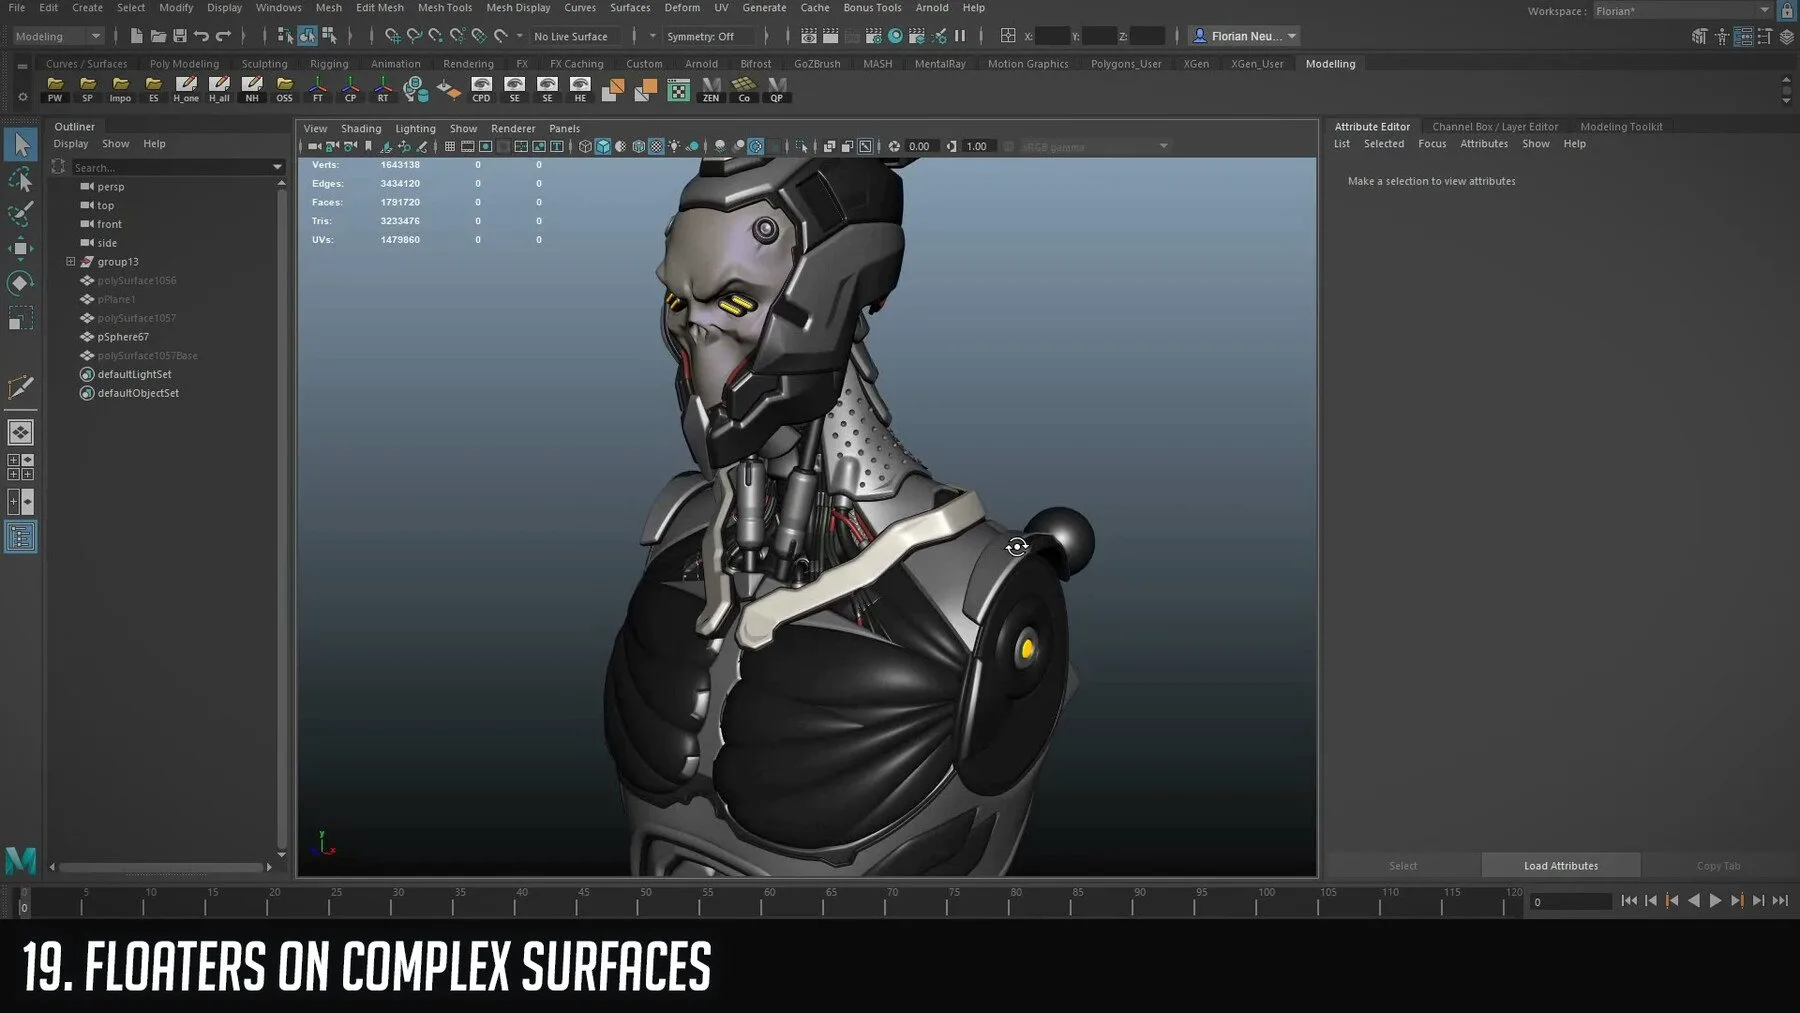Open the Workspace Florian* dropdown
1800x1013 pixels.
(1682, 11)
